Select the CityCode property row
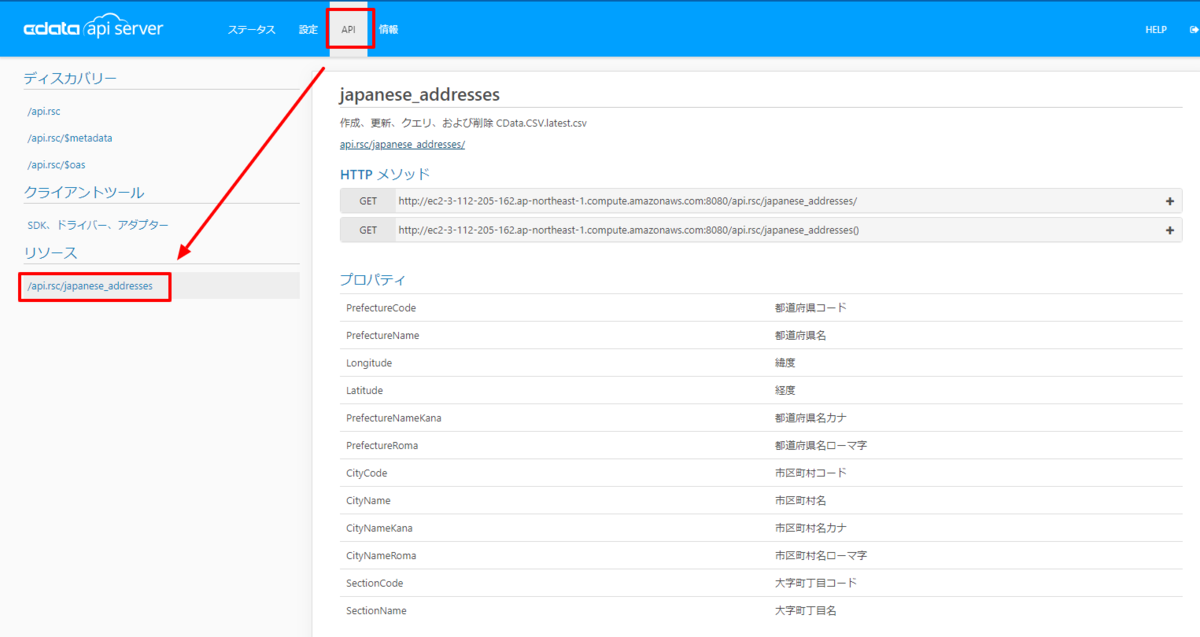The width and height of the screenshot is (1200, 637). click(761, 473)
